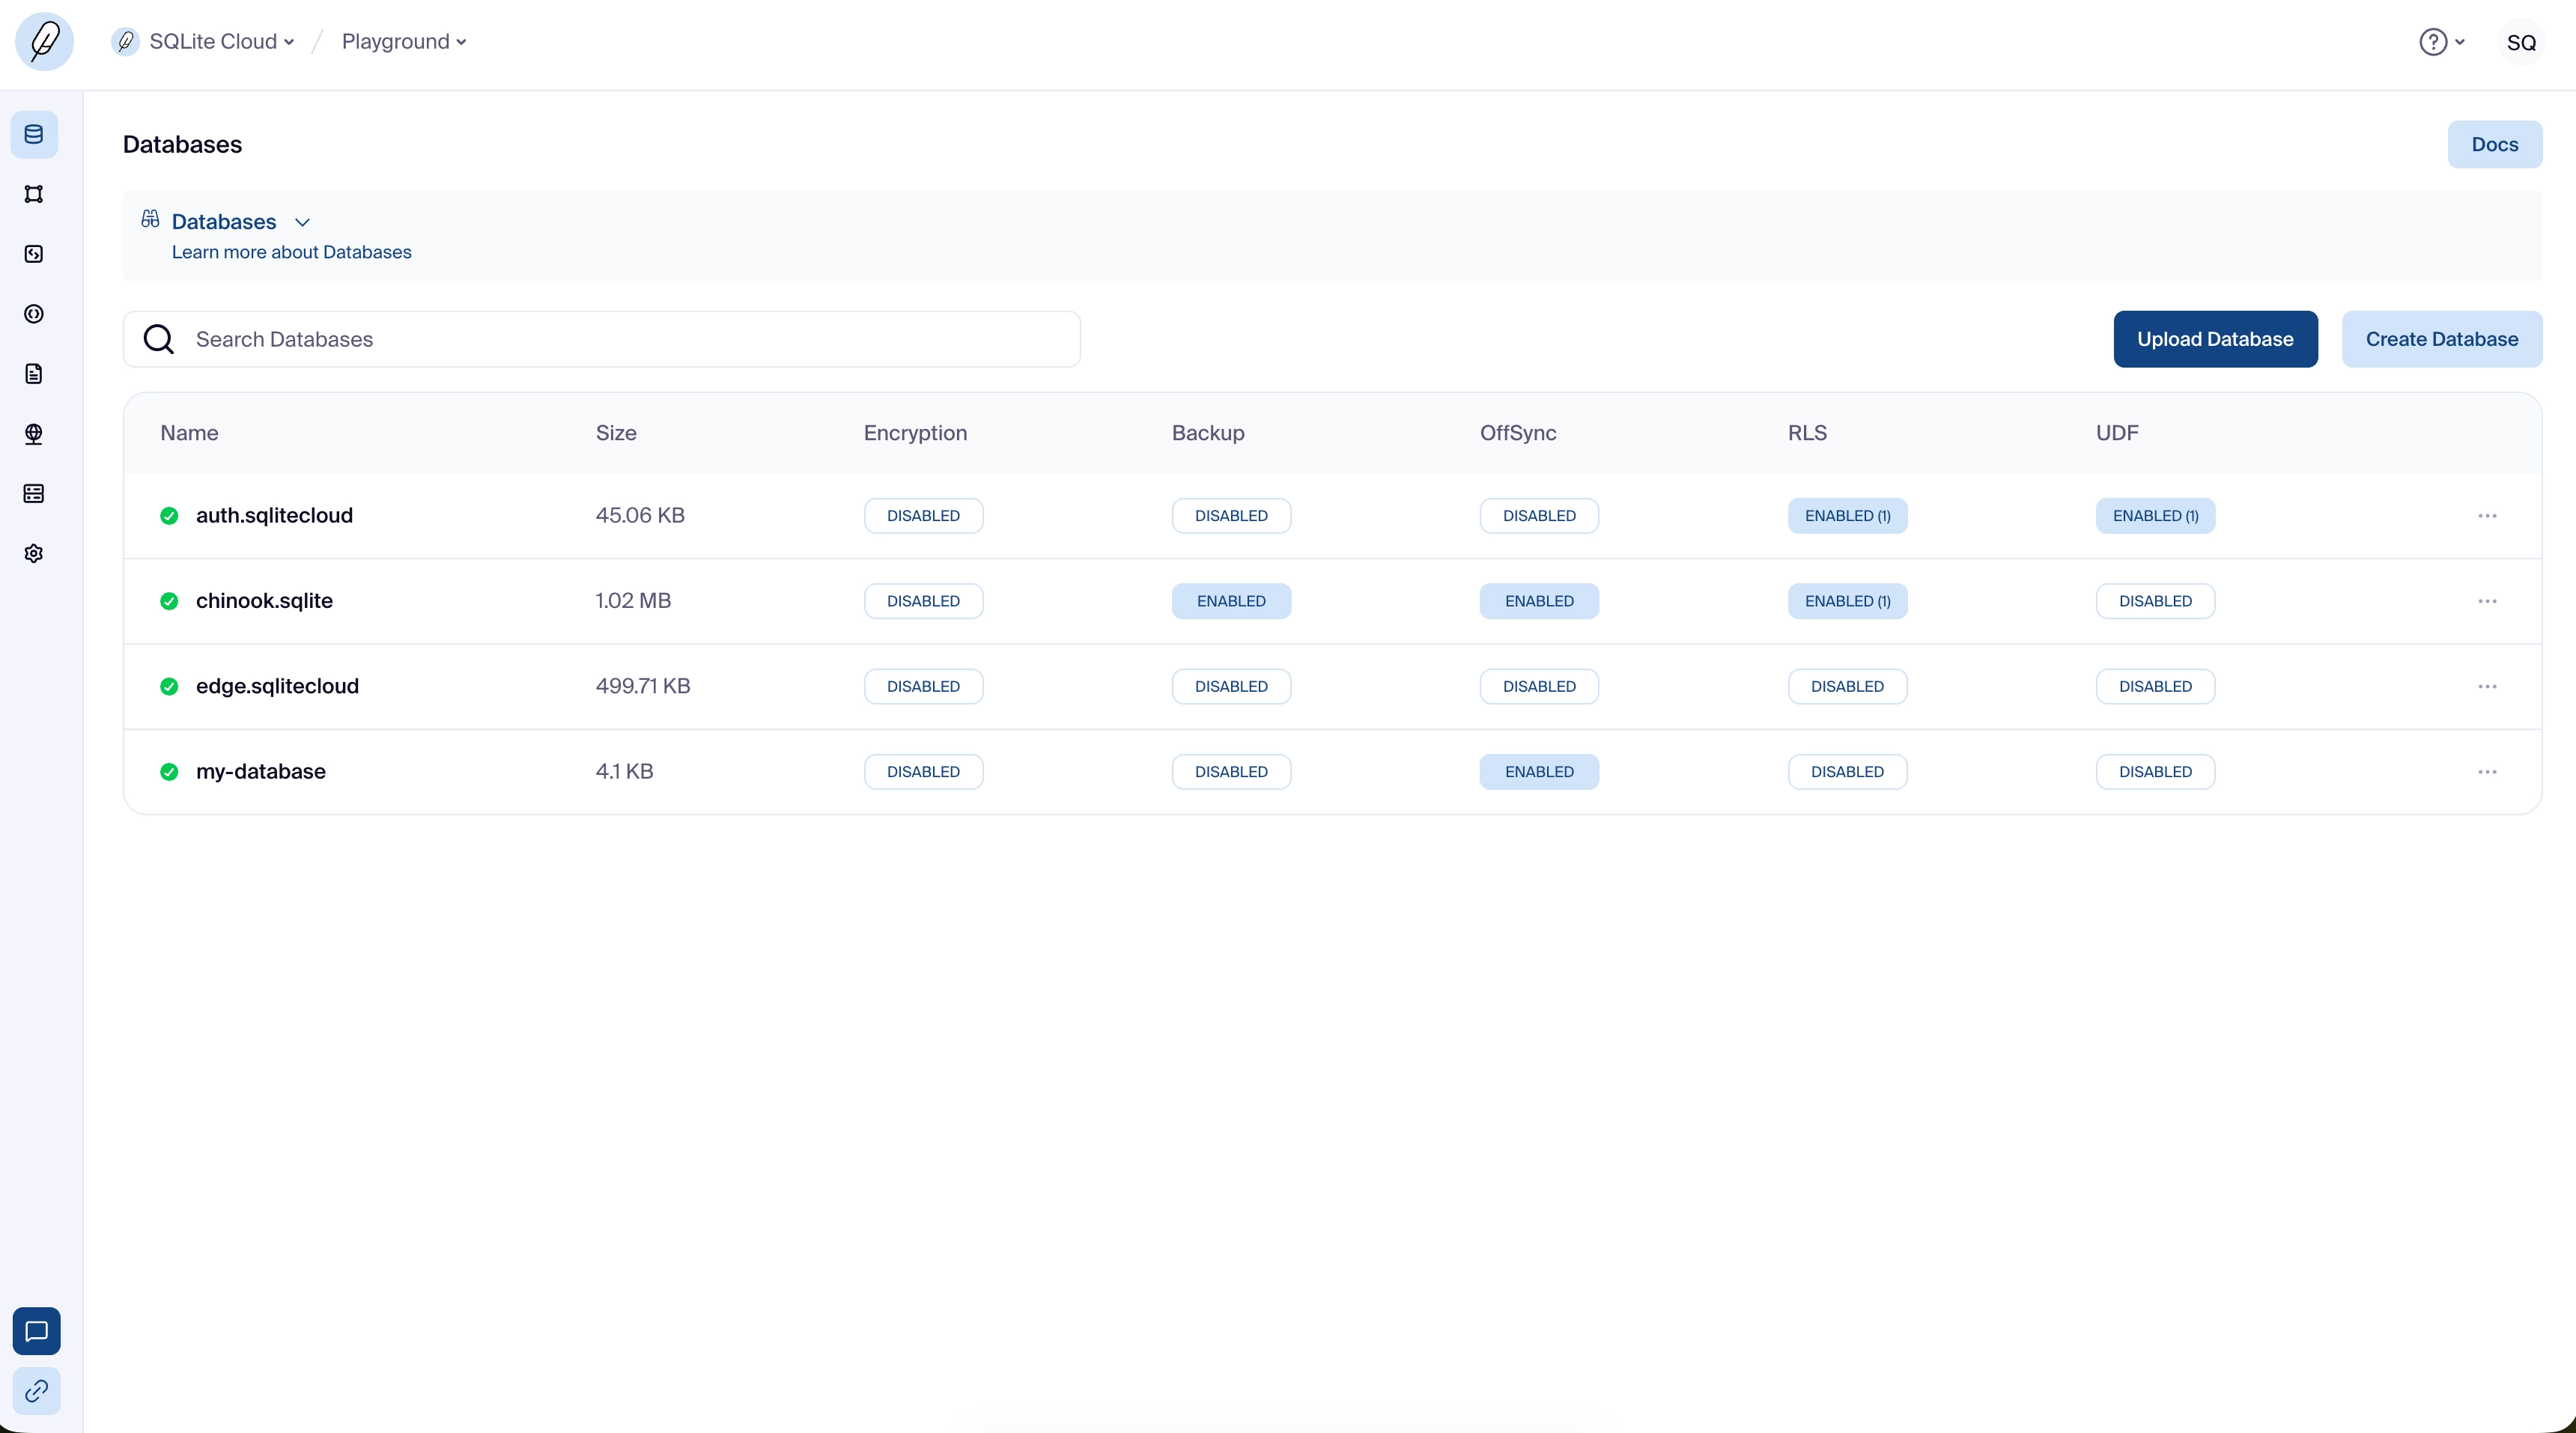This screenshot has height=1433, width=2576.
Task: Click Create Database
Action: coord(2442,339)
